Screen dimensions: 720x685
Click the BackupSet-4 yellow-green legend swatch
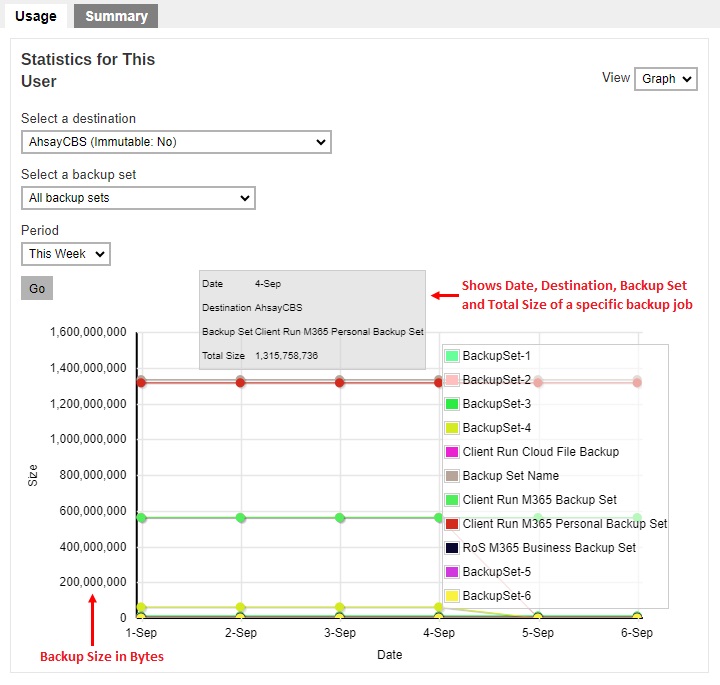pos(452,428)
